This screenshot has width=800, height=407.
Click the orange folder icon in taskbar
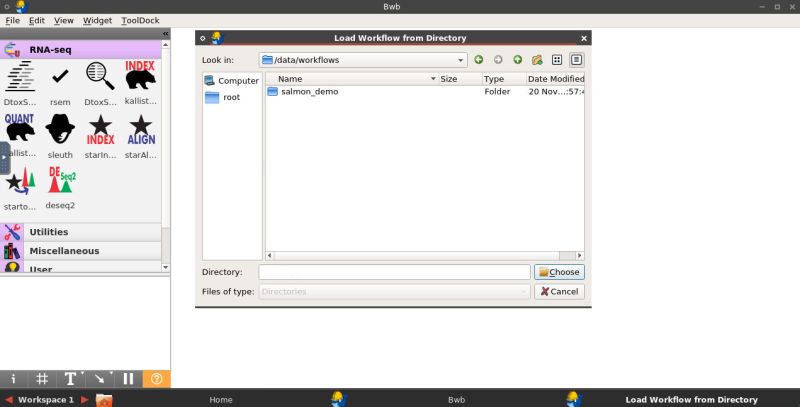point(104,400)
